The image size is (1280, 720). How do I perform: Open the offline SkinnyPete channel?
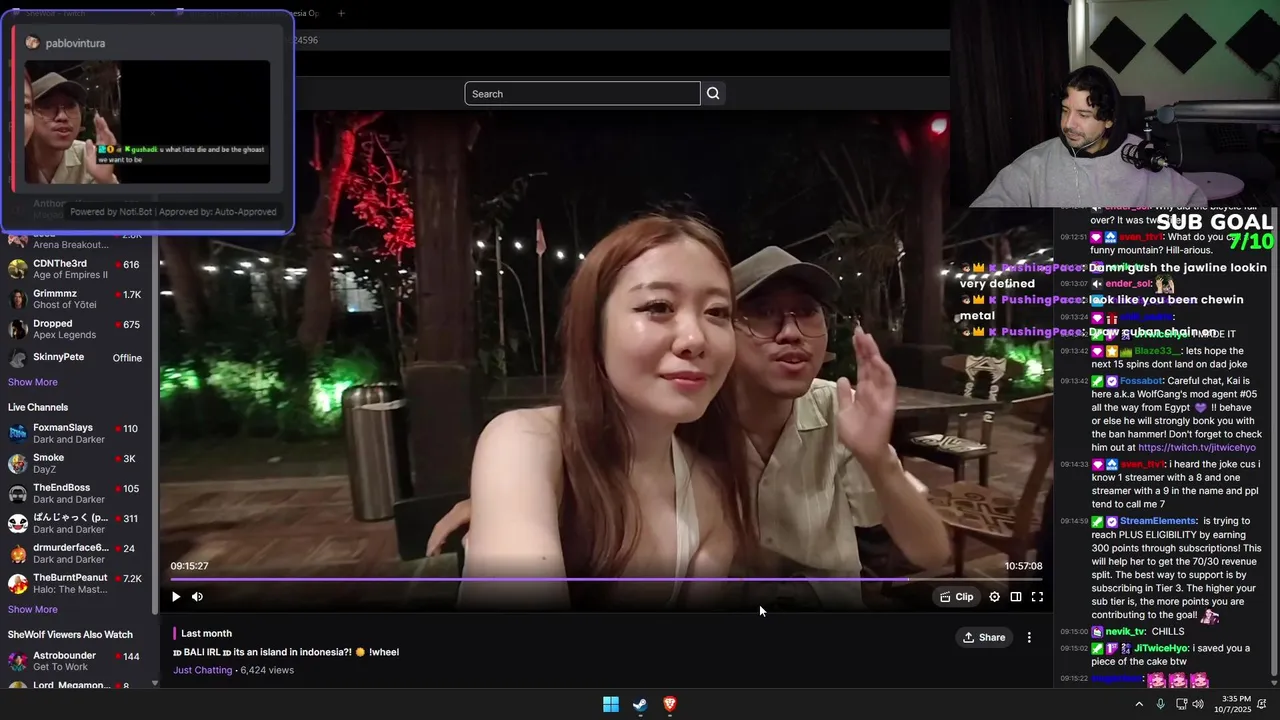pos(78,358)
